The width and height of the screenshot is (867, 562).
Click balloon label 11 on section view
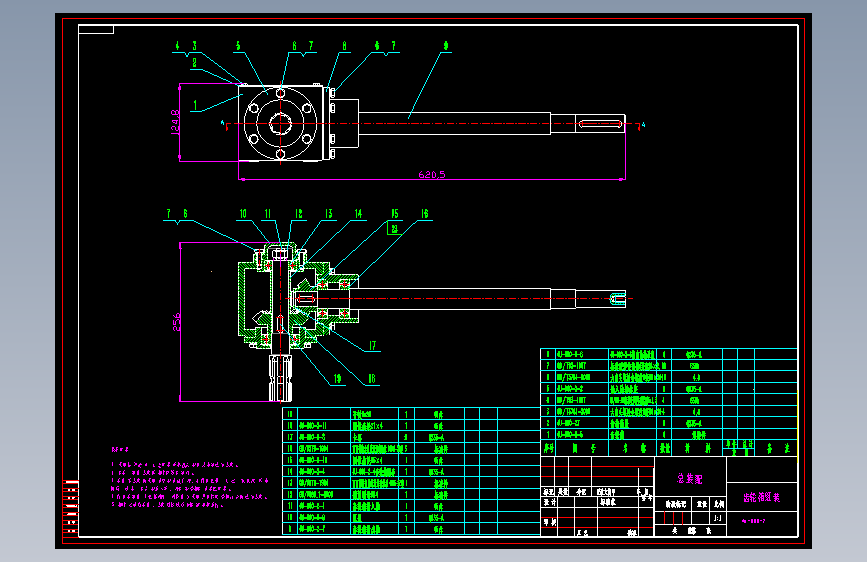(268, 214)
